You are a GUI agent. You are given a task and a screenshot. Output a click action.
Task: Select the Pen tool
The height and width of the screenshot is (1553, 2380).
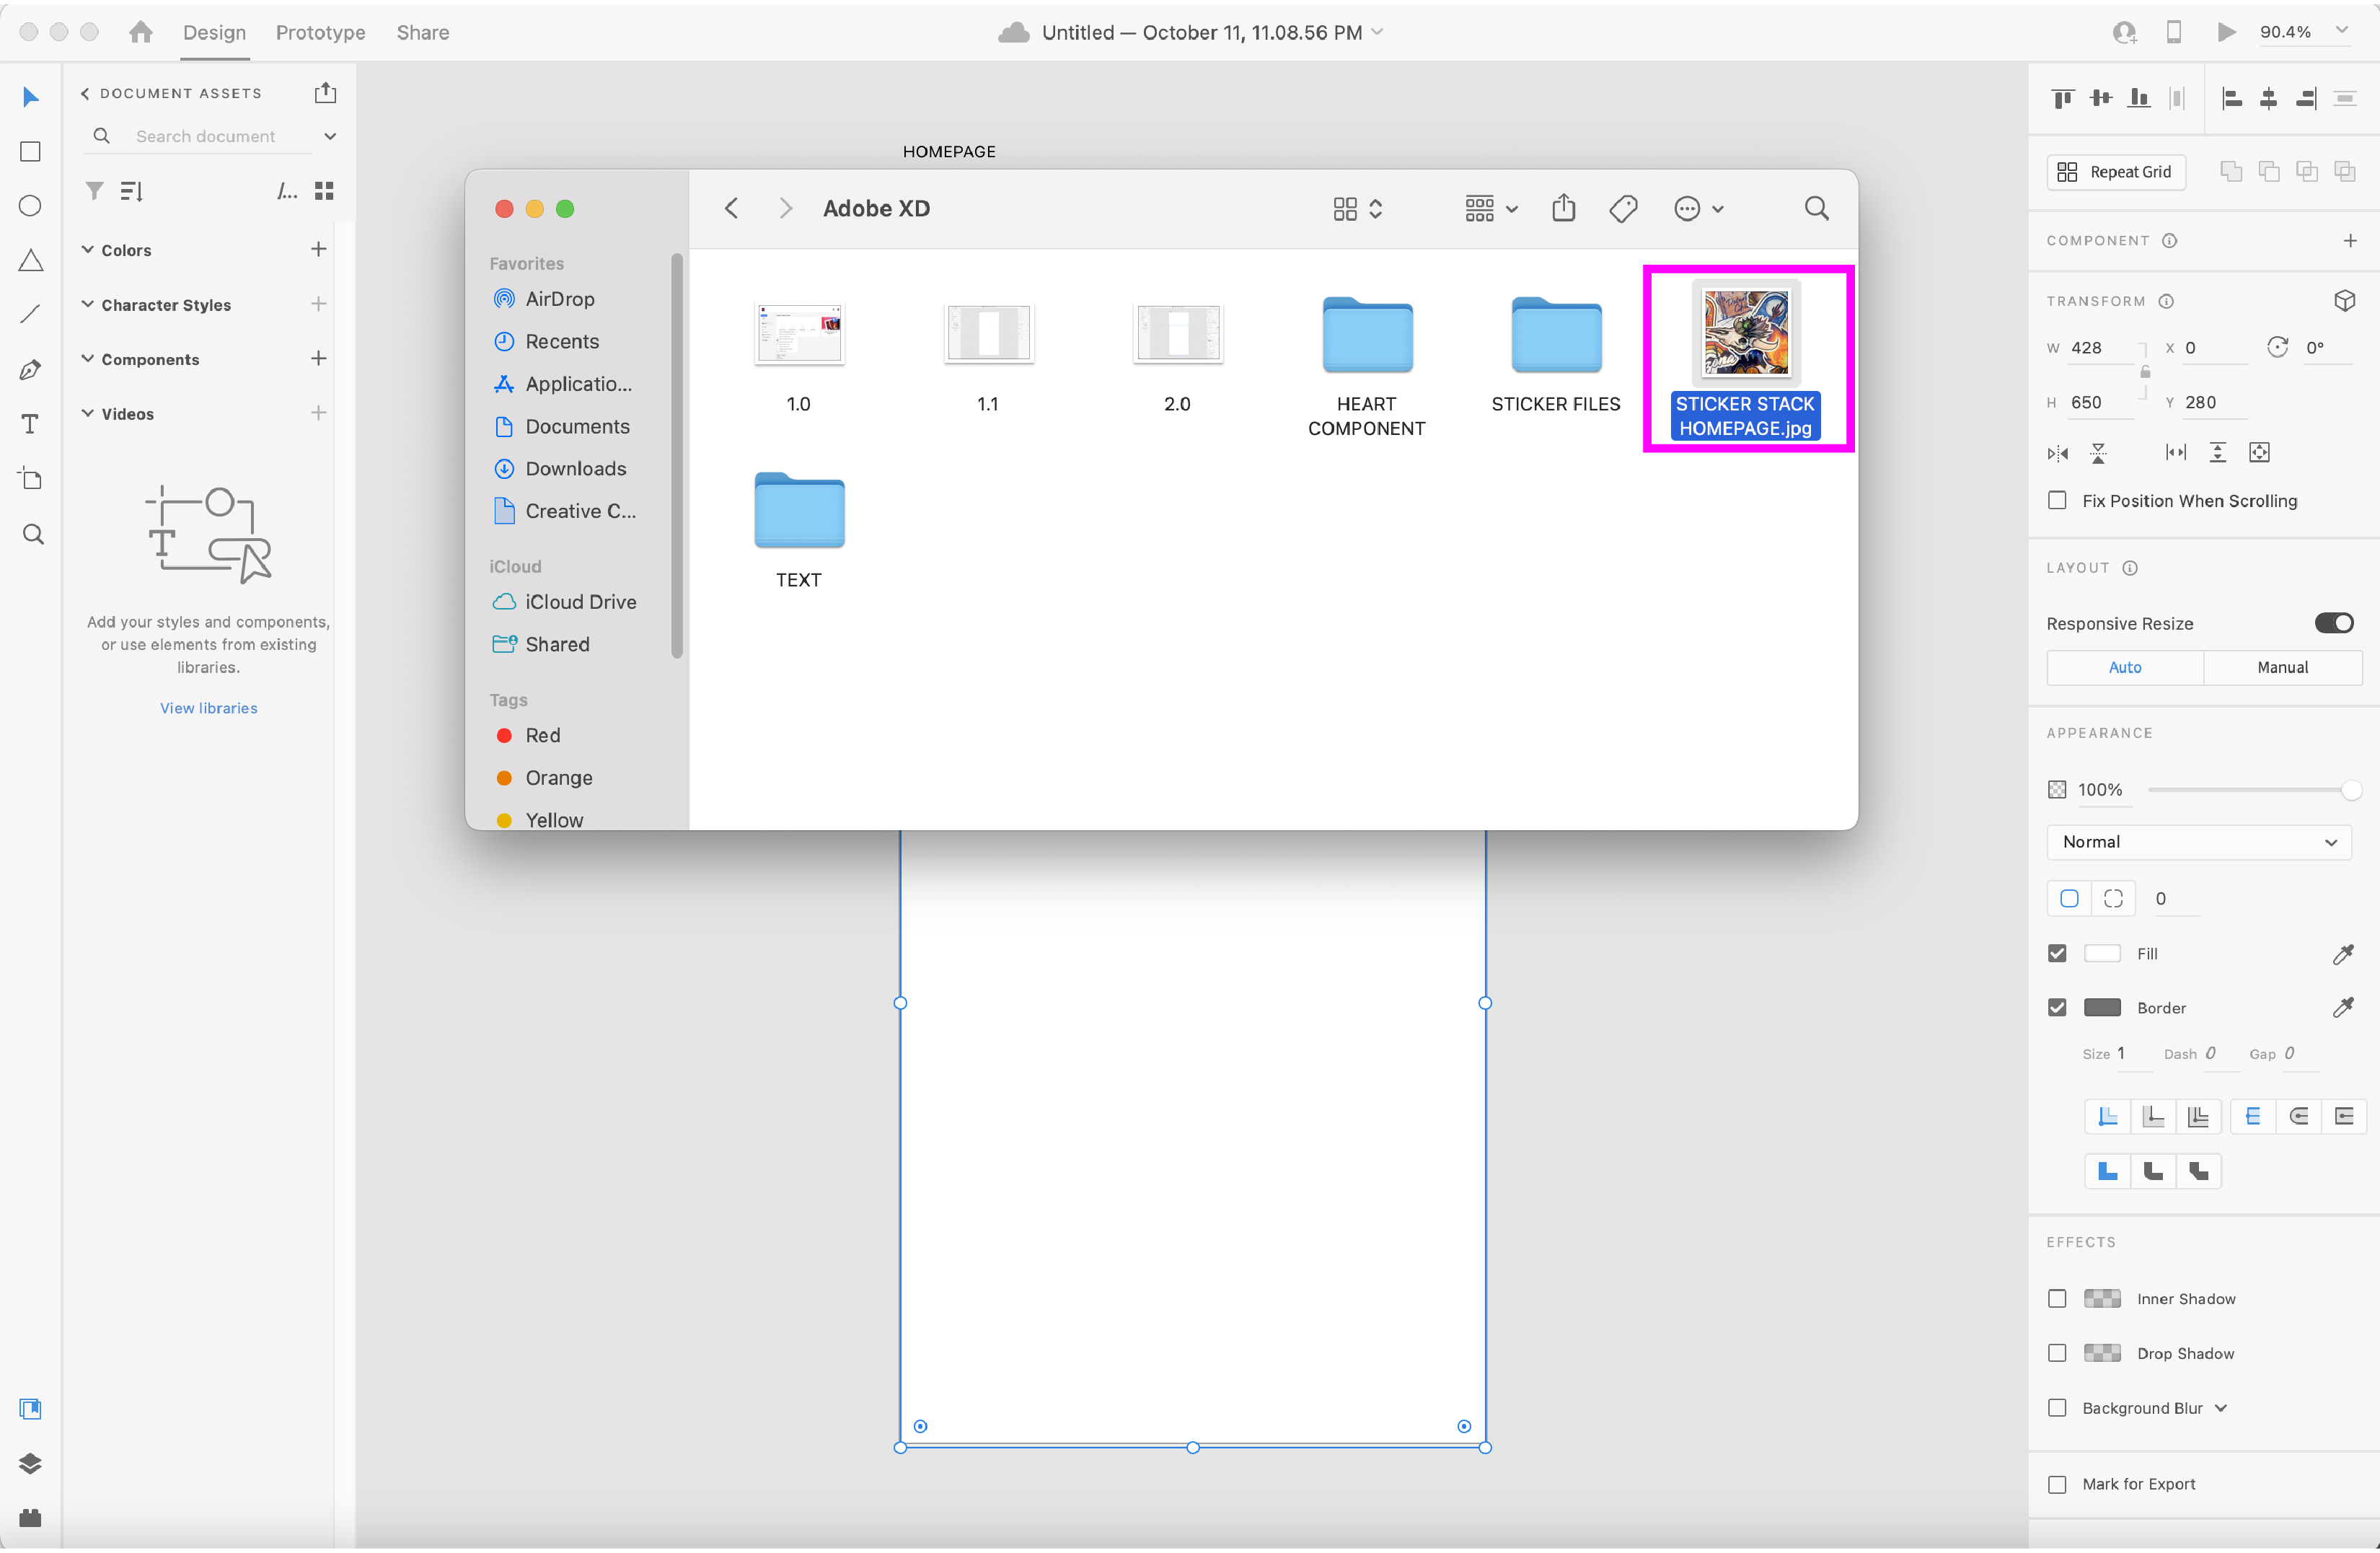pos(30,370)
